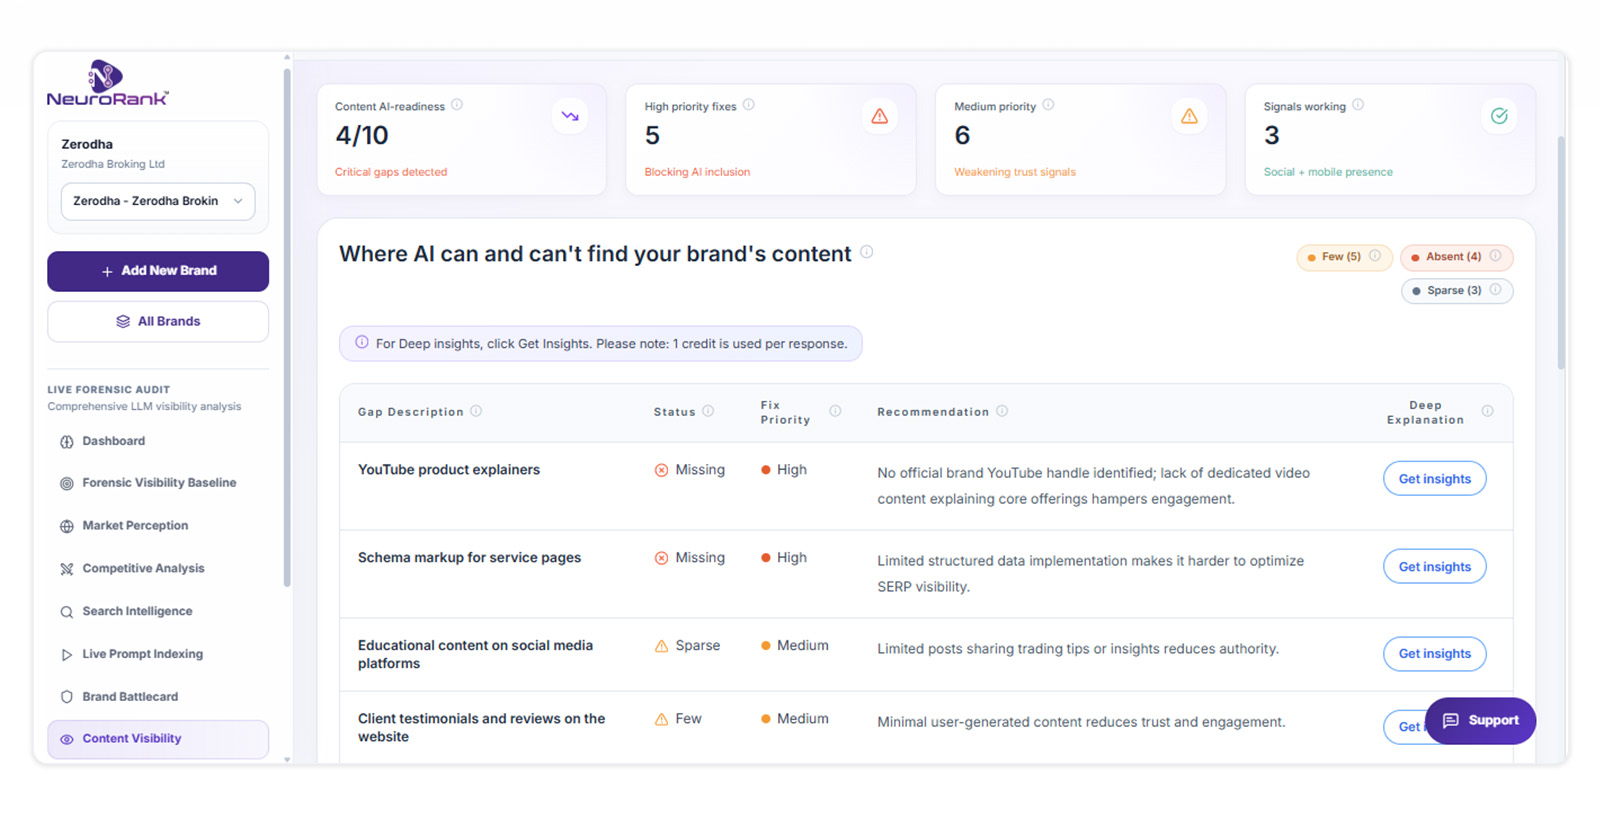Image resolution: width=1600 pixels, height=813 pixels.
Task: Click the Market Perception globe icon
Action: [67, 527]
